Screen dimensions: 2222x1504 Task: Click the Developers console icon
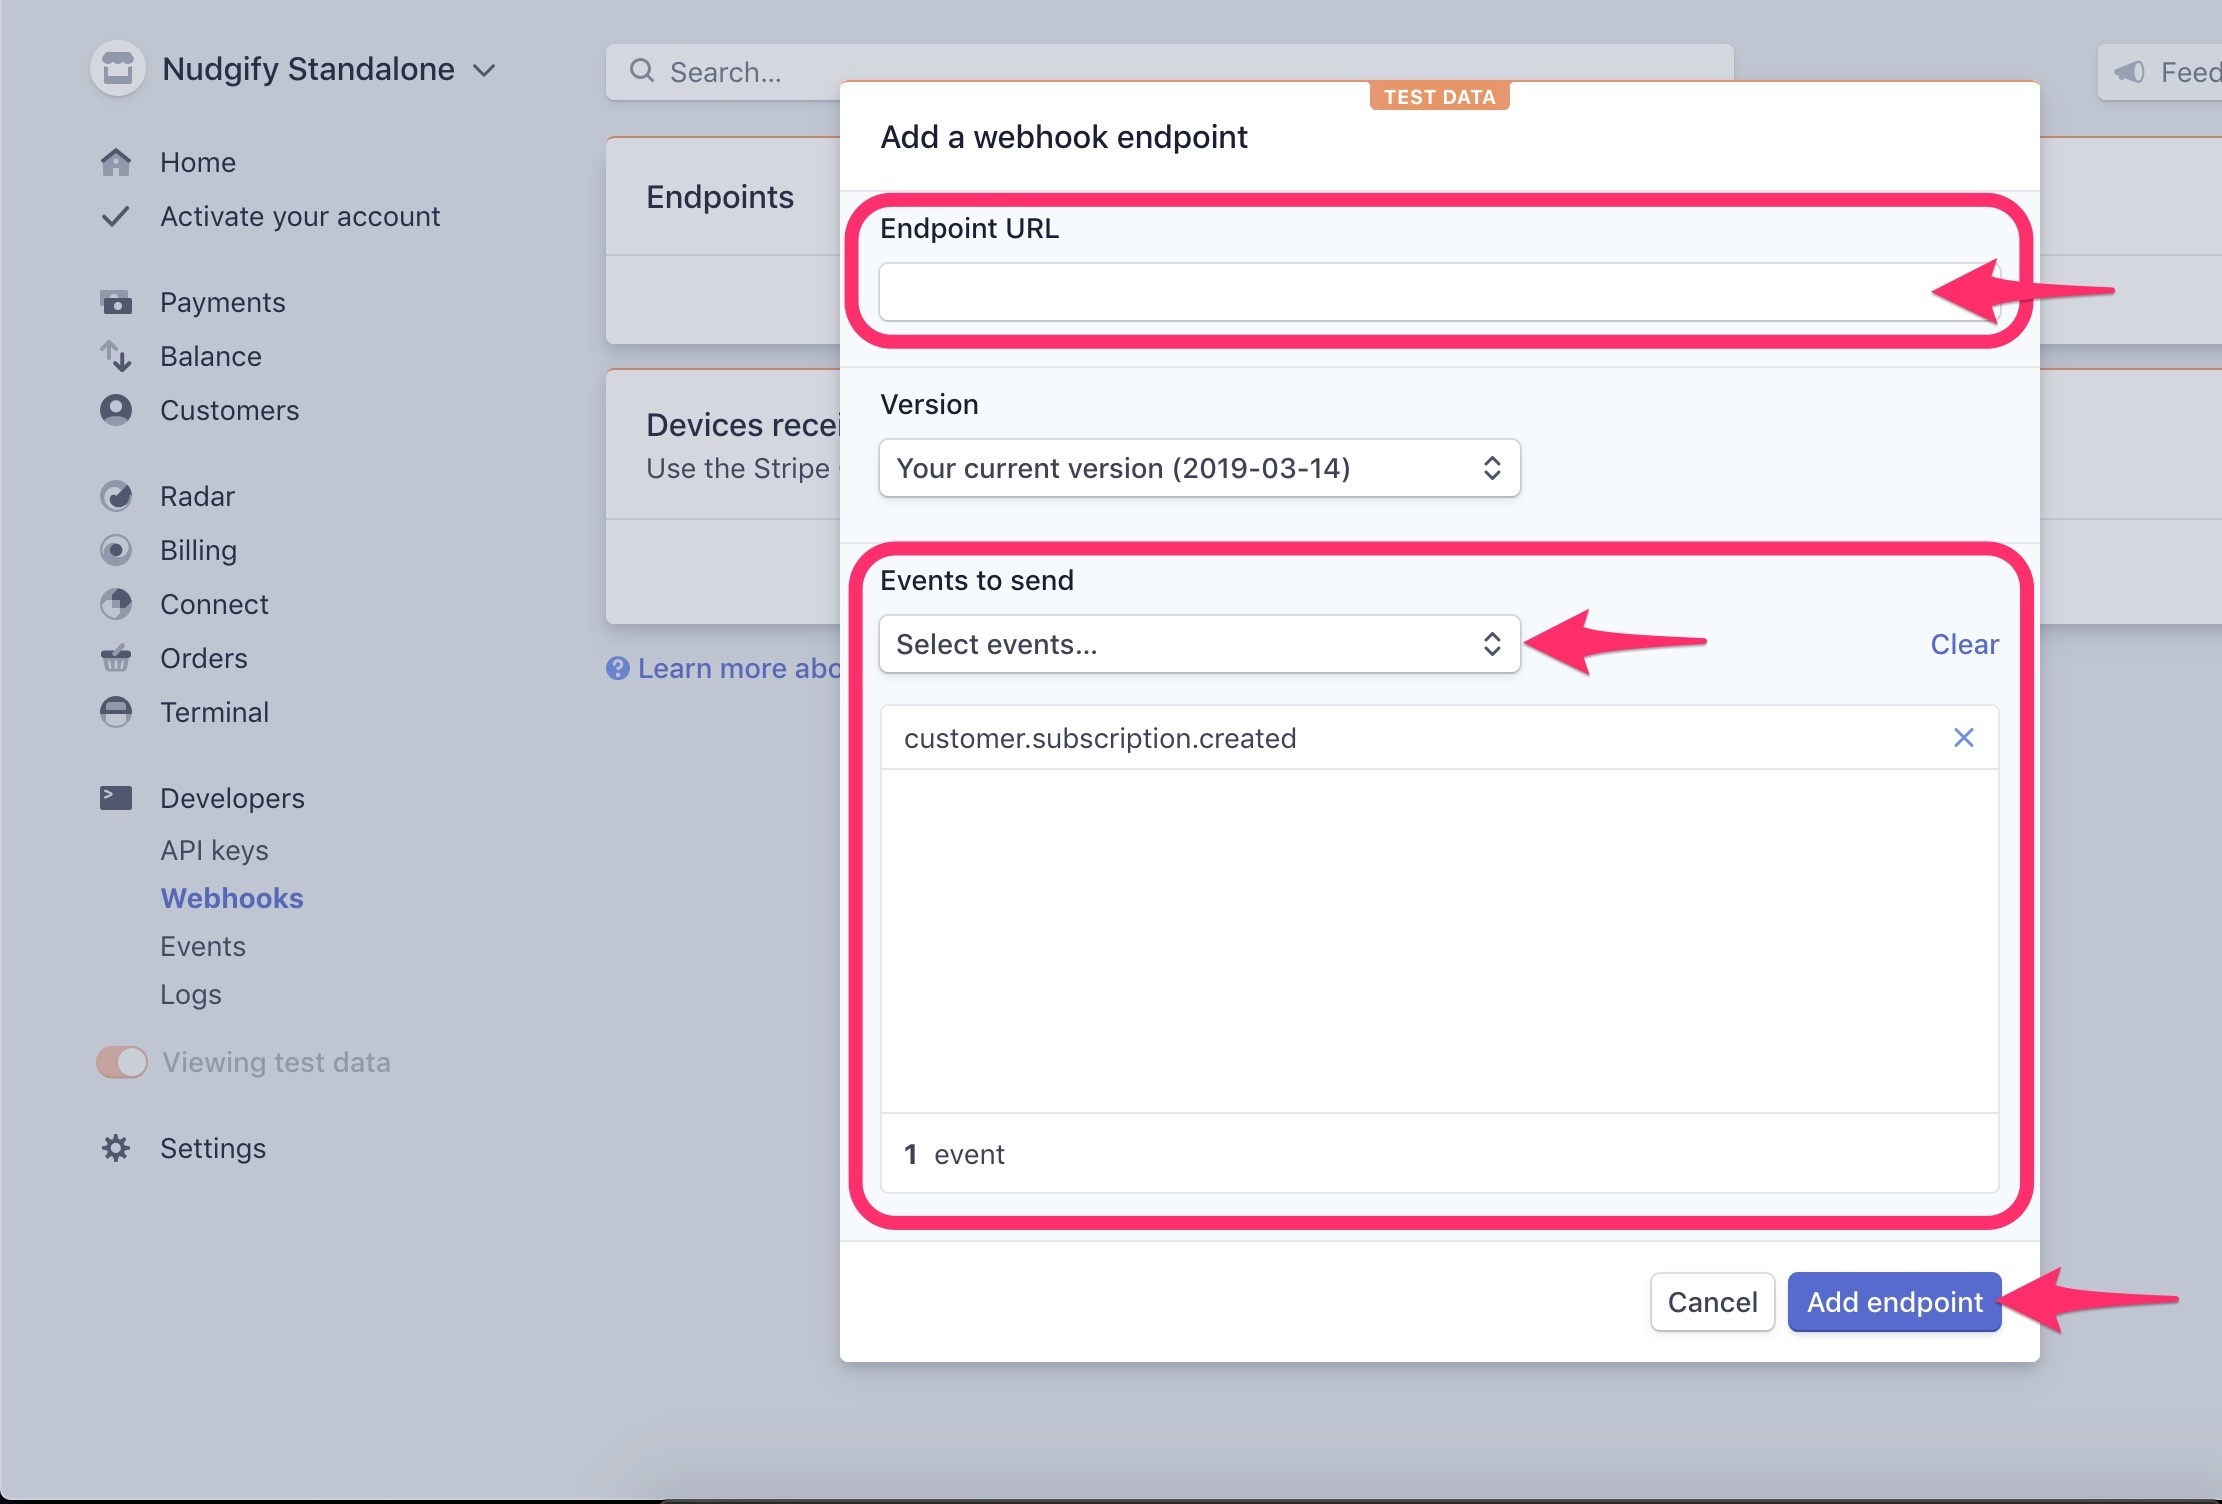coord(116,798)
